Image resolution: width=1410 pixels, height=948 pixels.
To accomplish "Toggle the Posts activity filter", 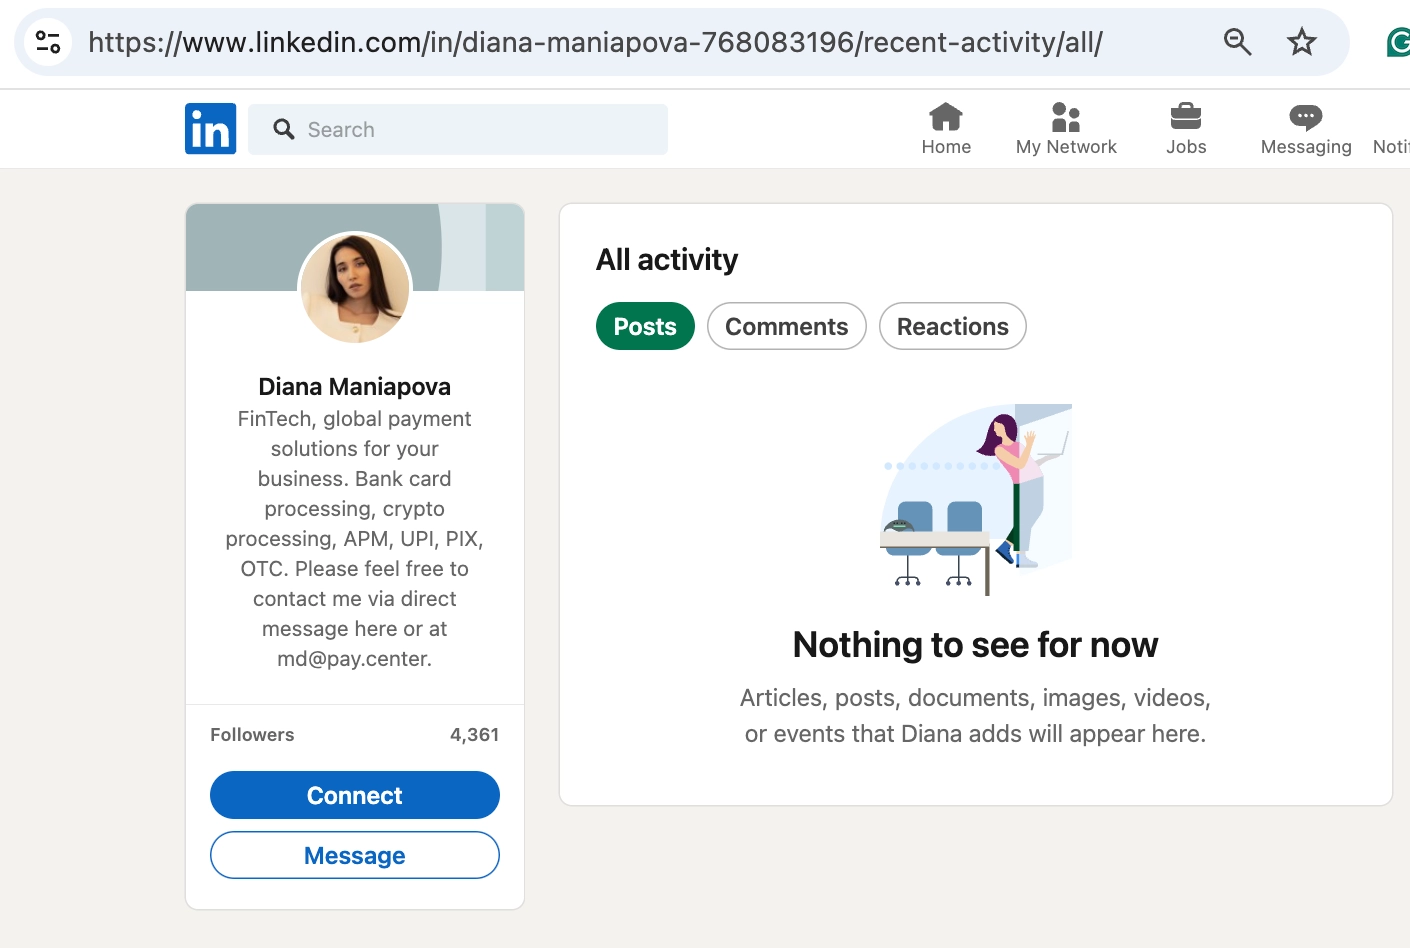I will coord(644,326).
